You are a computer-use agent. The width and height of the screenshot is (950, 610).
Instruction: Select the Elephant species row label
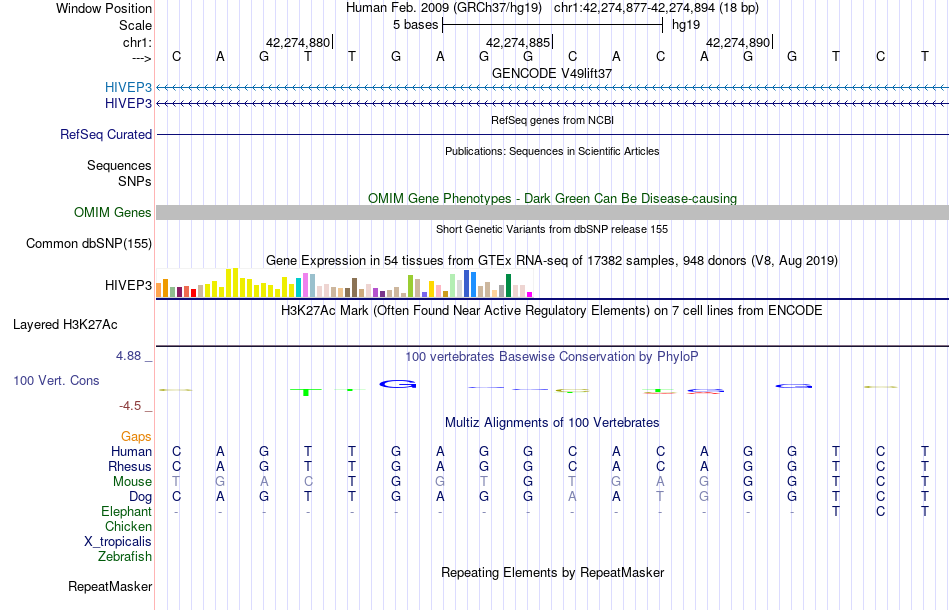tap(127, 512)
